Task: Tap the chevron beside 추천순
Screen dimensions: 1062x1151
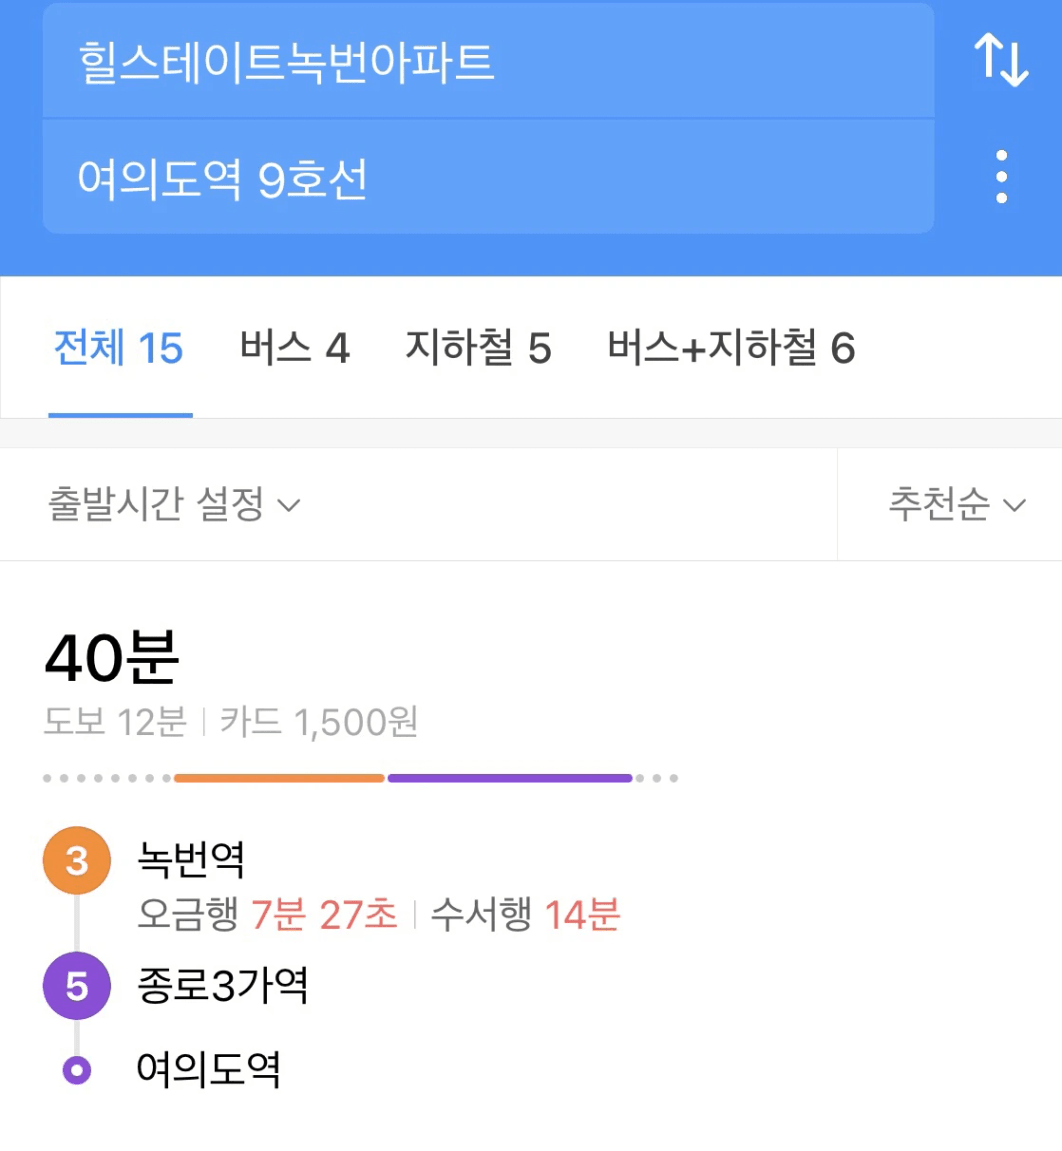Action: coord(1014,505)
